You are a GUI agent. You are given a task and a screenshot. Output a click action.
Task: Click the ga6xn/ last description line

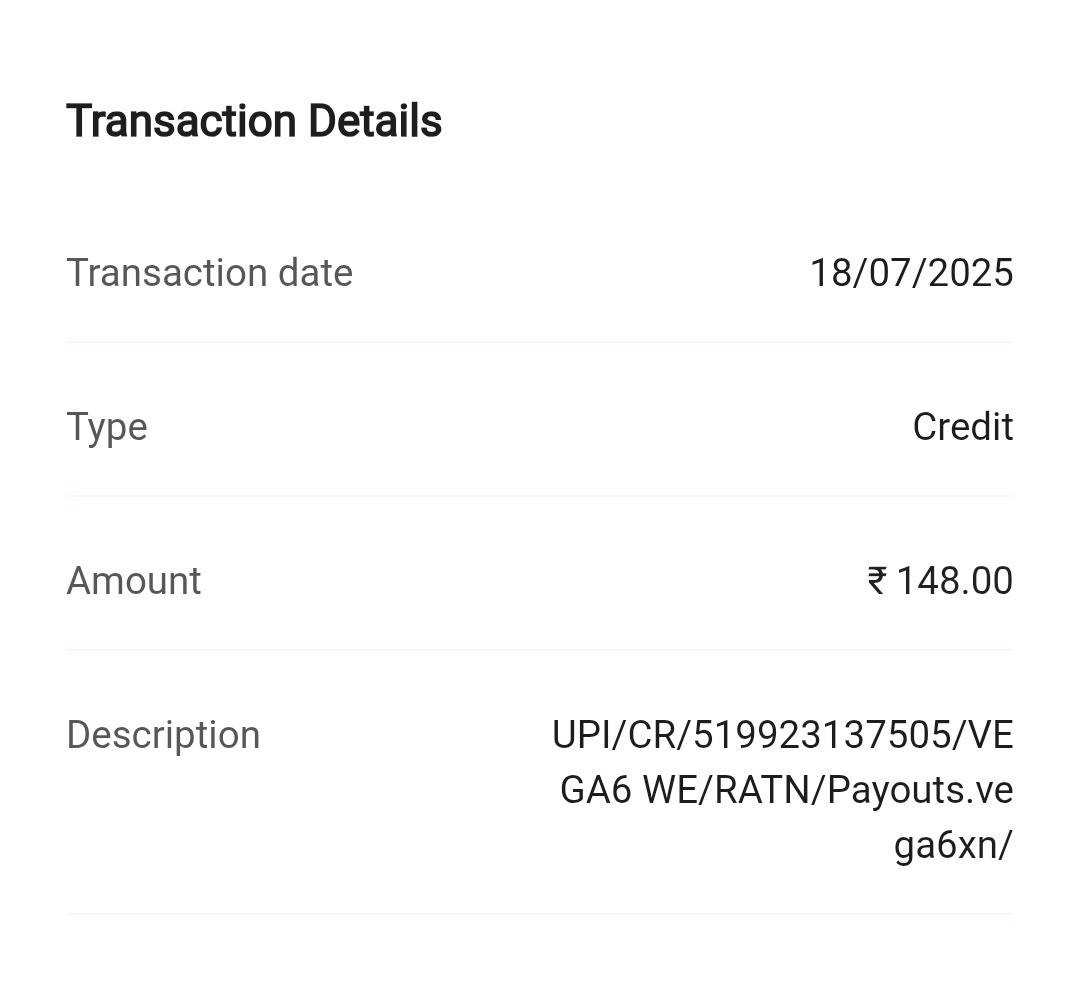[953, 845]
